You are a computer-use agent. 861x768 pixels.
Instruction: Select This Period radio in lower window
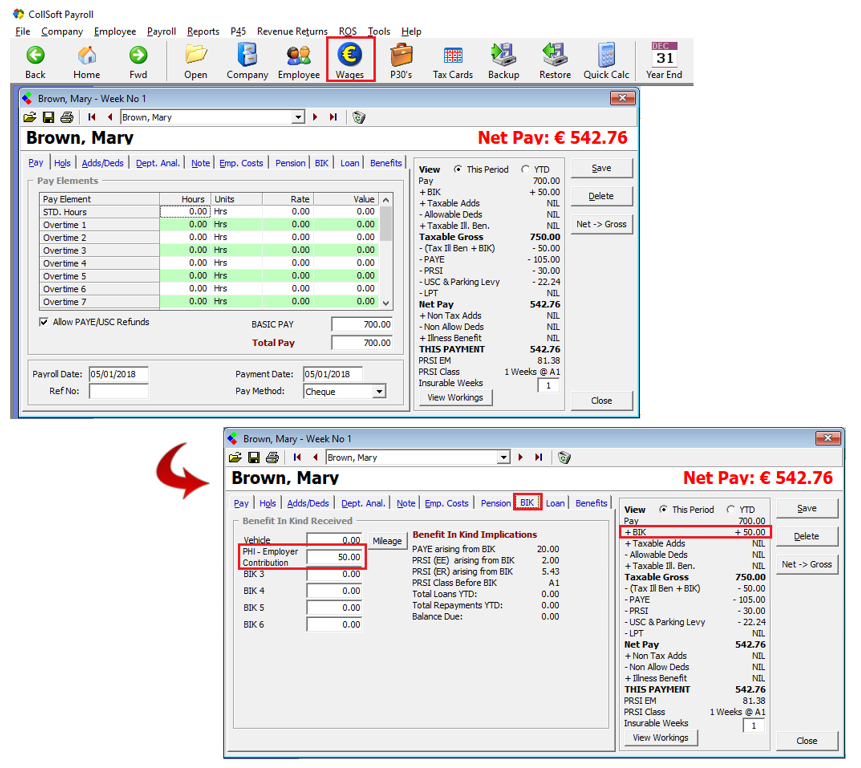[663, 510]
